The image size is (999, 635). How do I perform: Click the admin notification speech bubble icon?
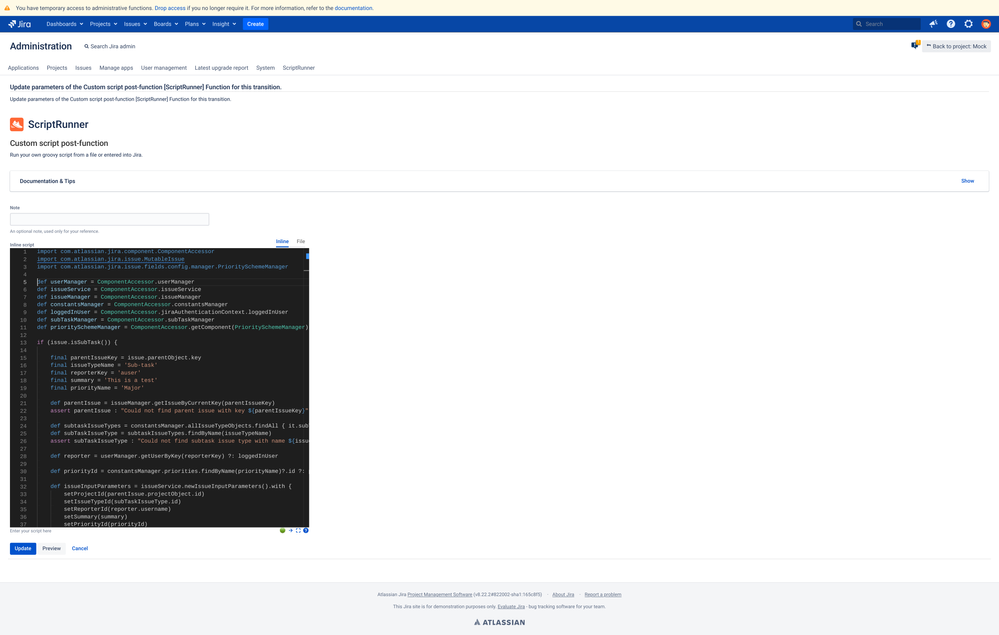click(x=916, y=45)
